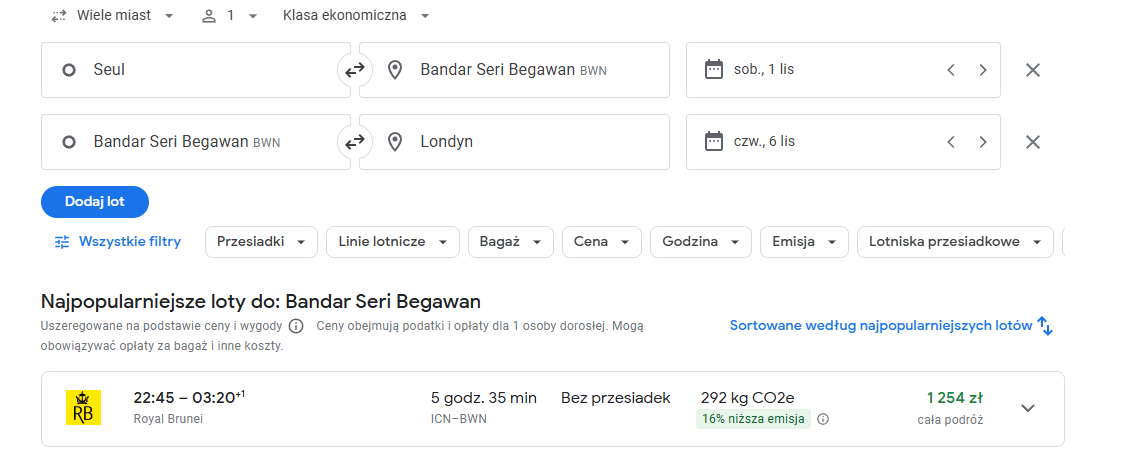Show info about ranking by price and convenience

(x=295, y=326)
